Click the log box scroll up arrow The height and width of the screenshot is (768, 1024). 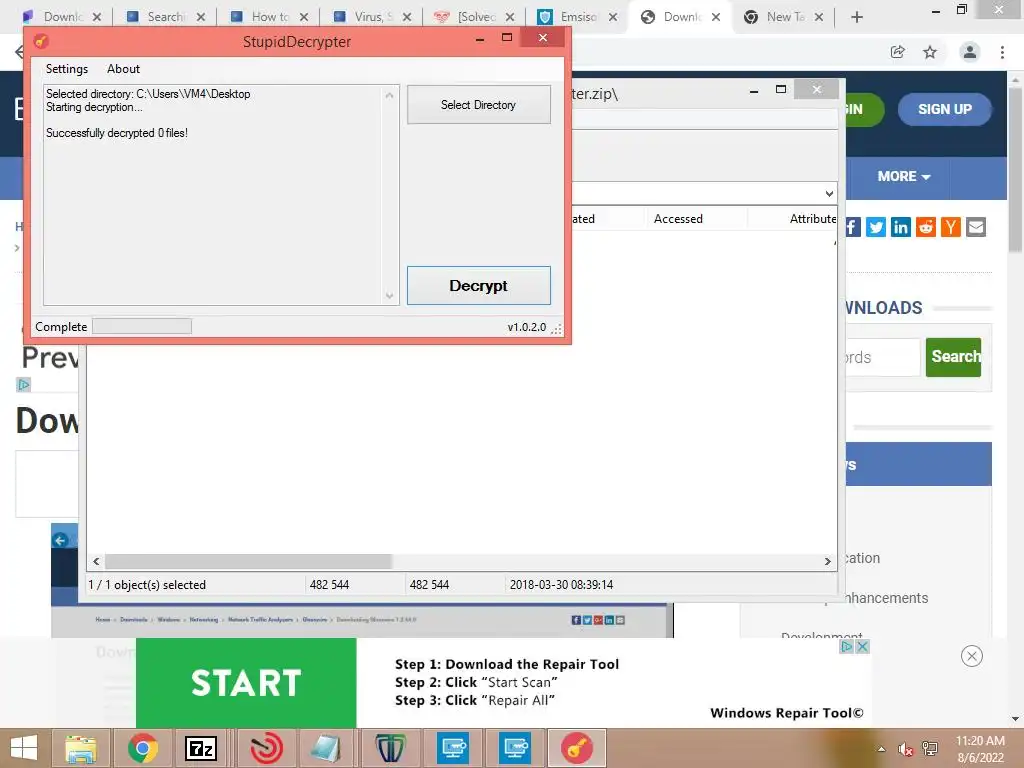click(389, 95)
